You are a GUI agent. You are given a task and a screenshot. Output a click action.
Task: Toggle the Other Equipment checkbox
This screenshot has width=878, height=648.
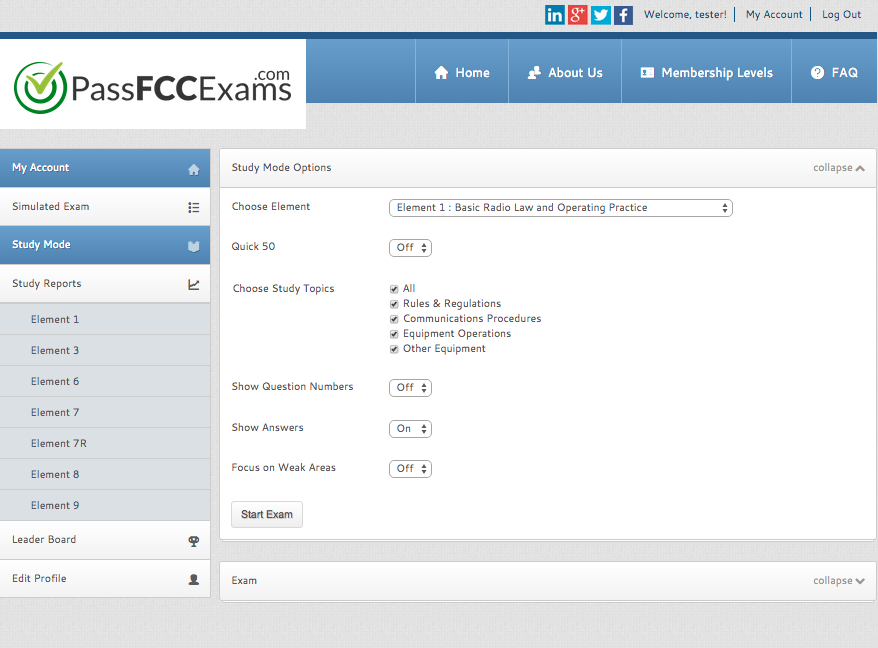[x=394, y=349]
